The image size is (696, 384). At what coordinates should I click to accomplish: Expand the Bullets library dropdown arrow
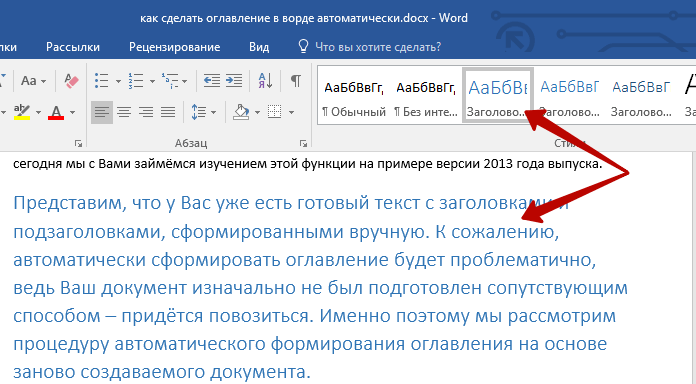point(118,81)
